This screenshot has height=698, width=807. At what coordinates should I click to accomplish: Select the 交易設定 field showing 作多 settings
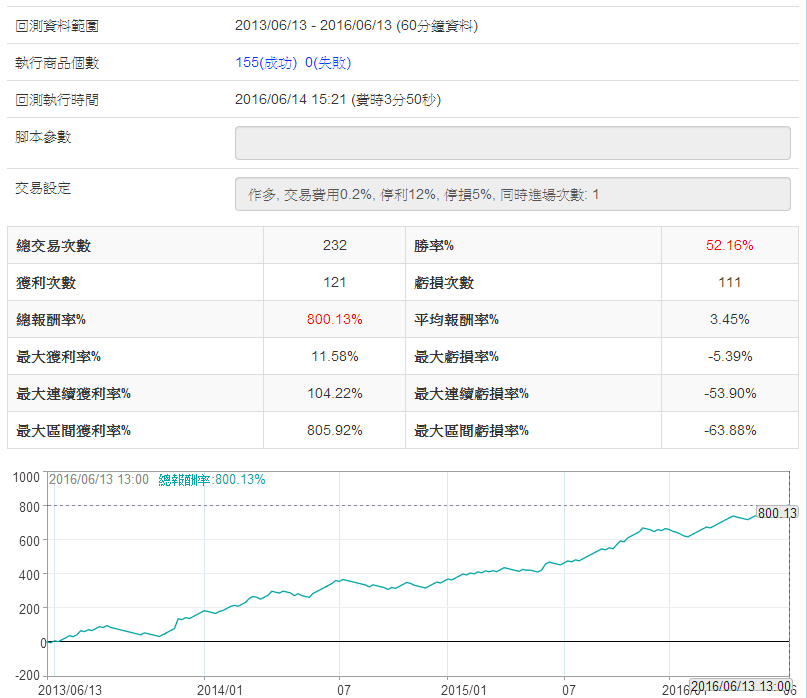tap(512, 194)
